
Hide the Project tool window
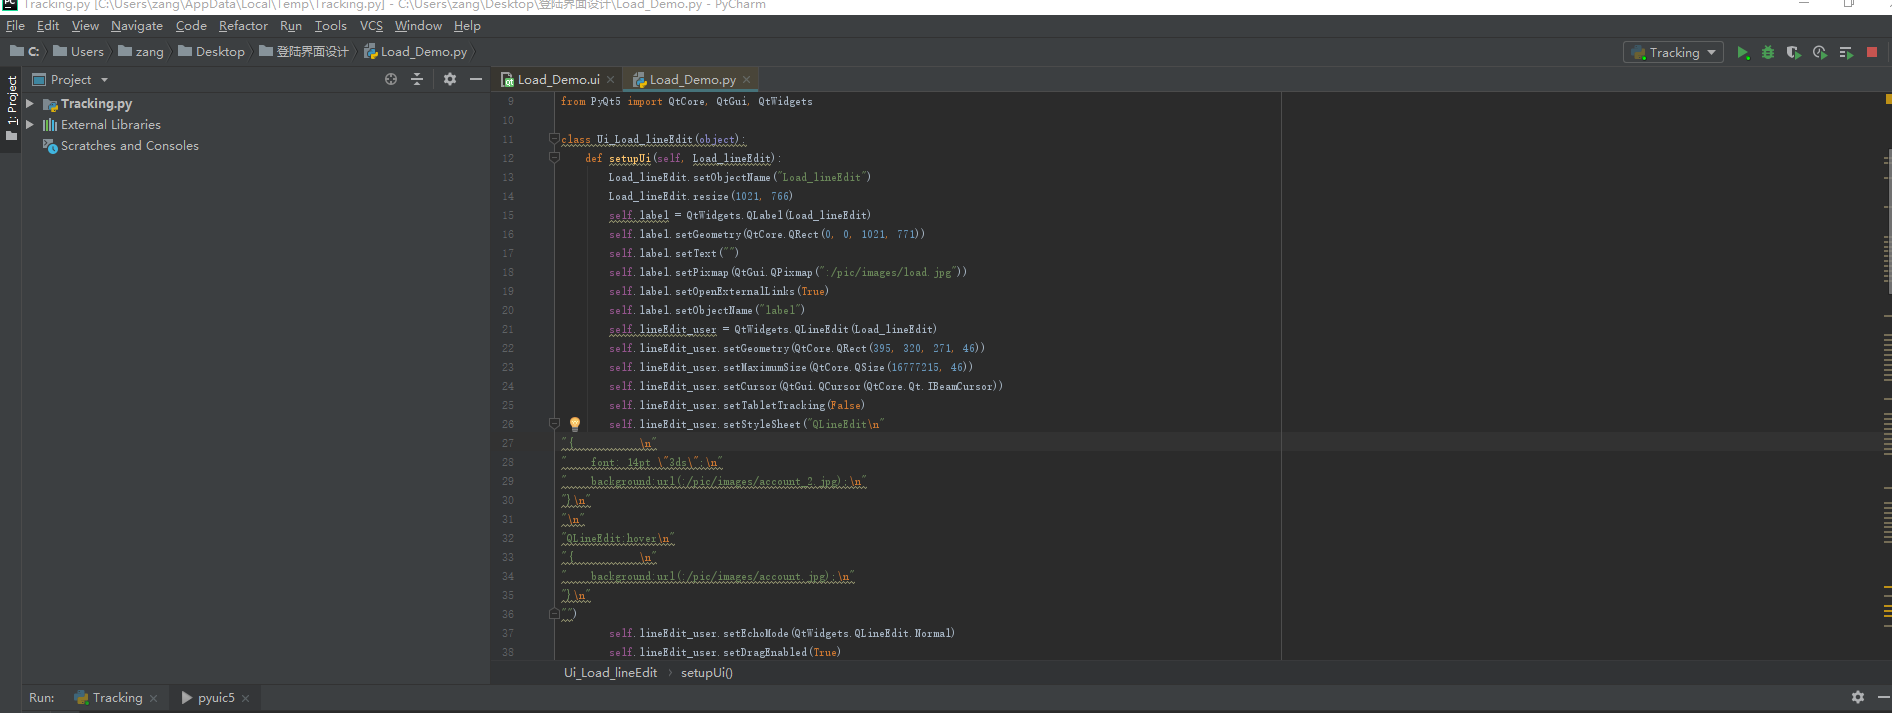pyautogui.click(x=476, y=79)
